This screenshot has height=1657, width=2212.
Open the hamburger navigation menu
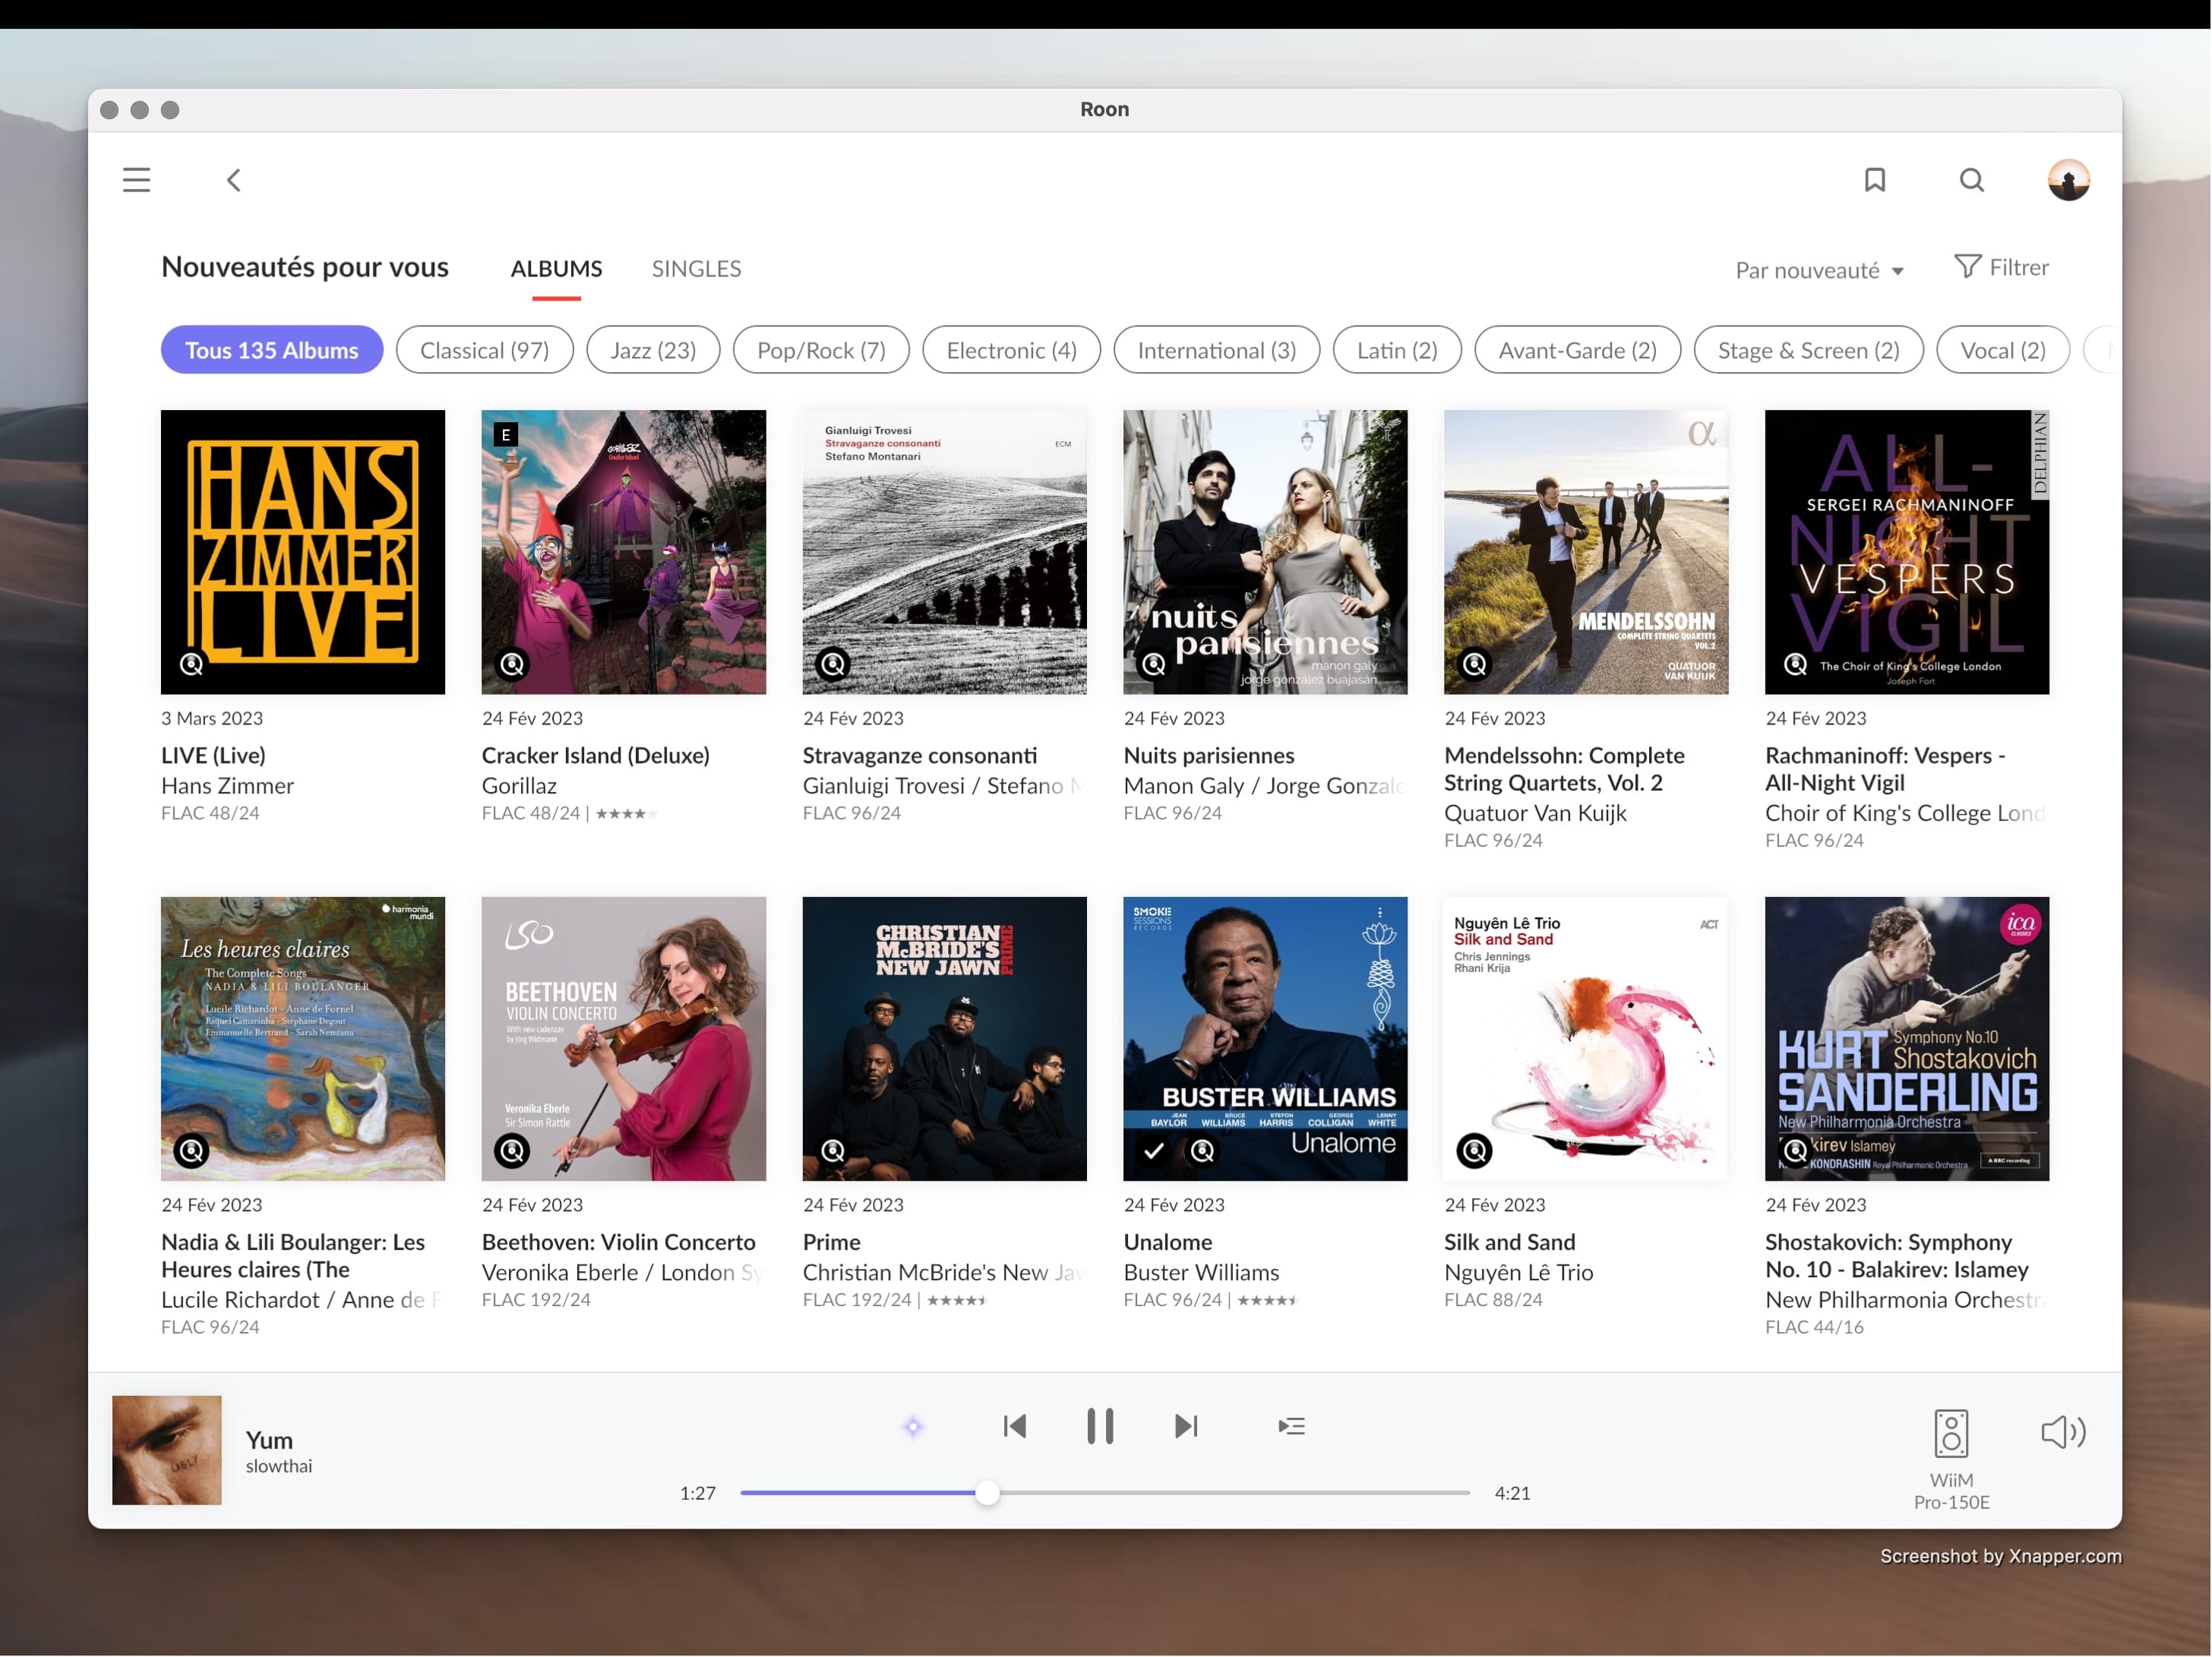[136, 180]
